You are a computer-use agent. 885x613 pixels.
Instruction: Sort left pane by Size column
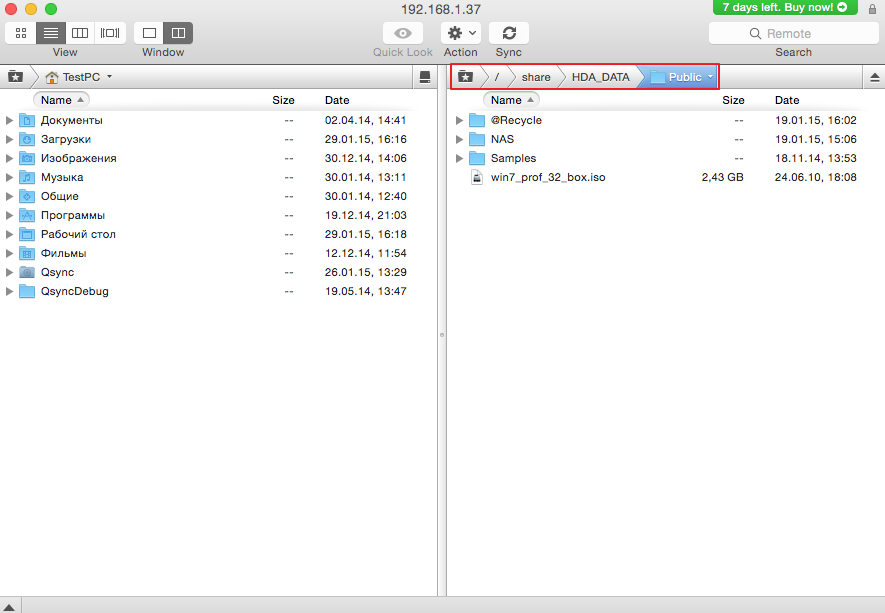pos(283,100)
